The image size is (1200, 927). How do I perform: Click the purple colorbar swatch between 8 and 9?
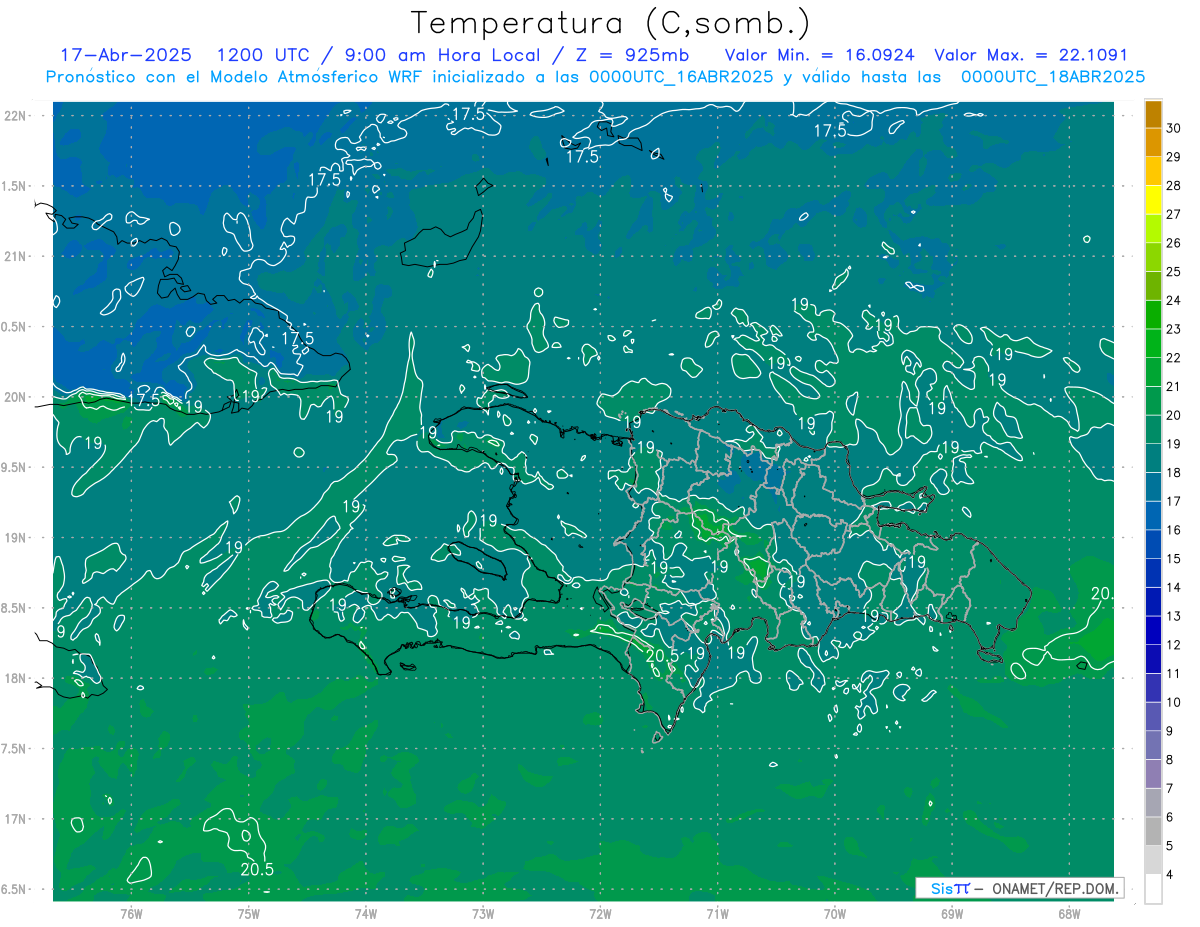1153,746
